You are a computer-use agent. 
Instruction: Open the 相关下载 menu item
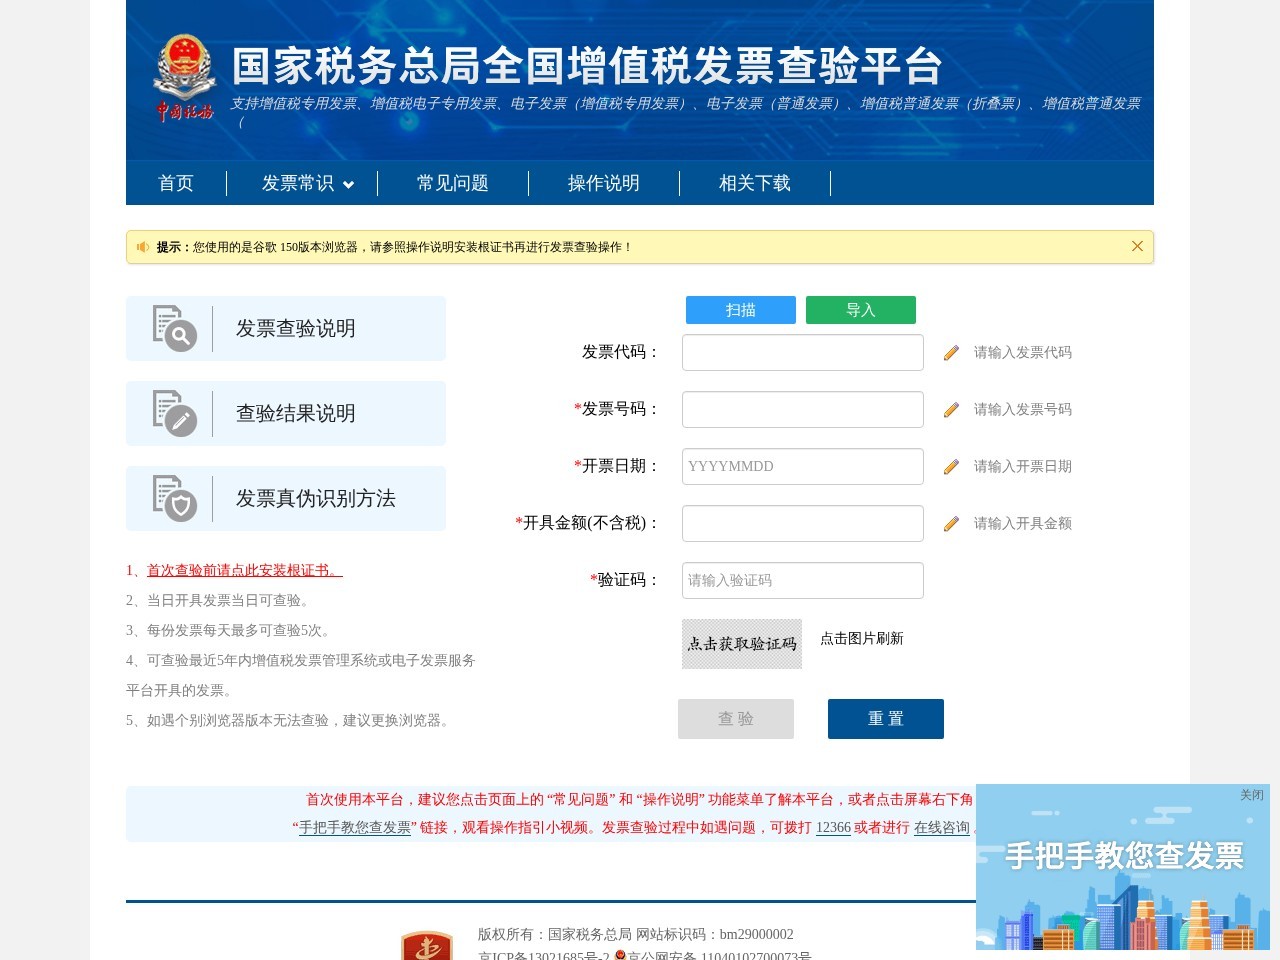(755, 183)
